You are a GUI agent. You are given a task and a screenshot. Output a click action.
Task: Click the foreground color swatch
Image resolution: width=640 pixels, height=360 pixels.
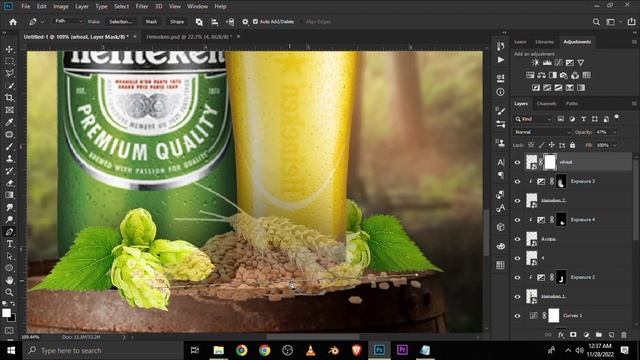point(7,313)
